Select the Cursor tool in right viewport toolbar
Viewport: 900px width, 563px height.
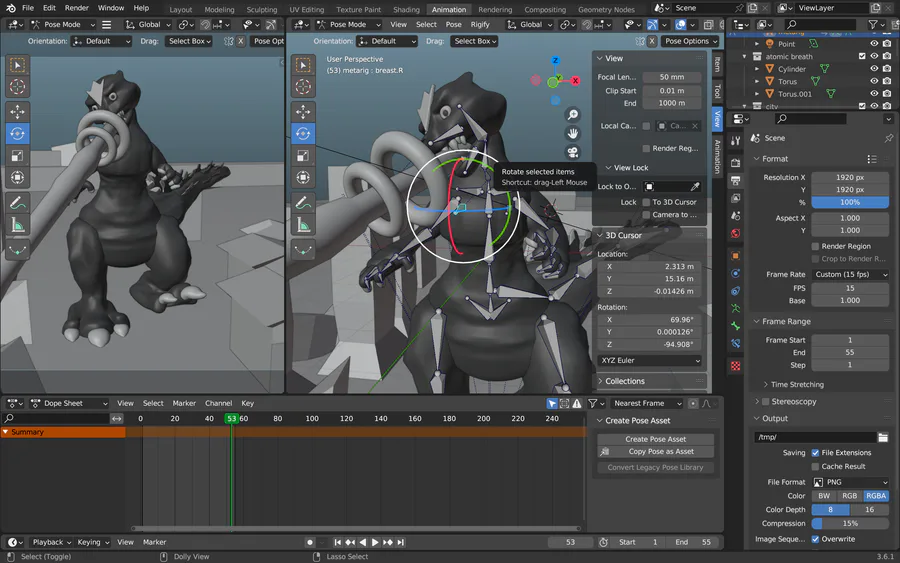pos(303,87)
